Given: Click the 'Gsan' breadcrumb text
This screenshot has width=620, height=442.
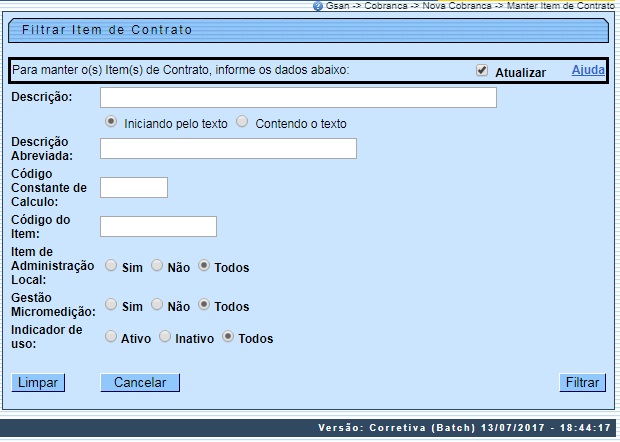Looking at the screenshot, I should 337,6.
